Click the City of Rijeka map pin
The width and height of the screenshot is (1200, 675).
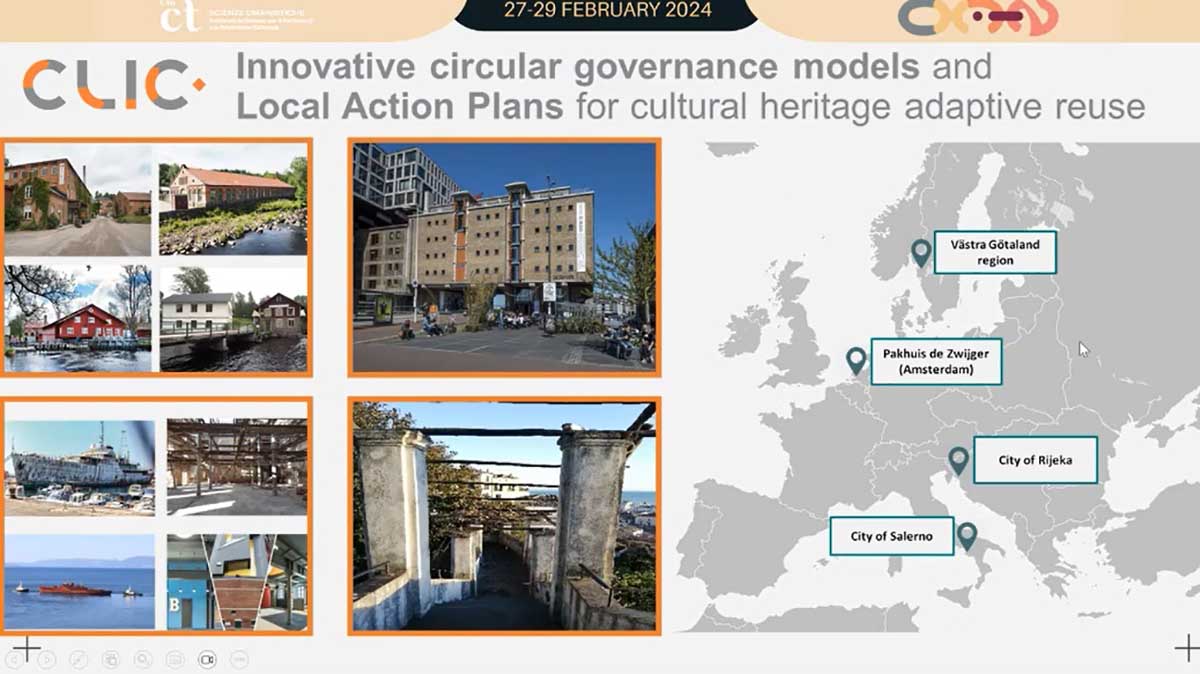(x=959, y=461)
